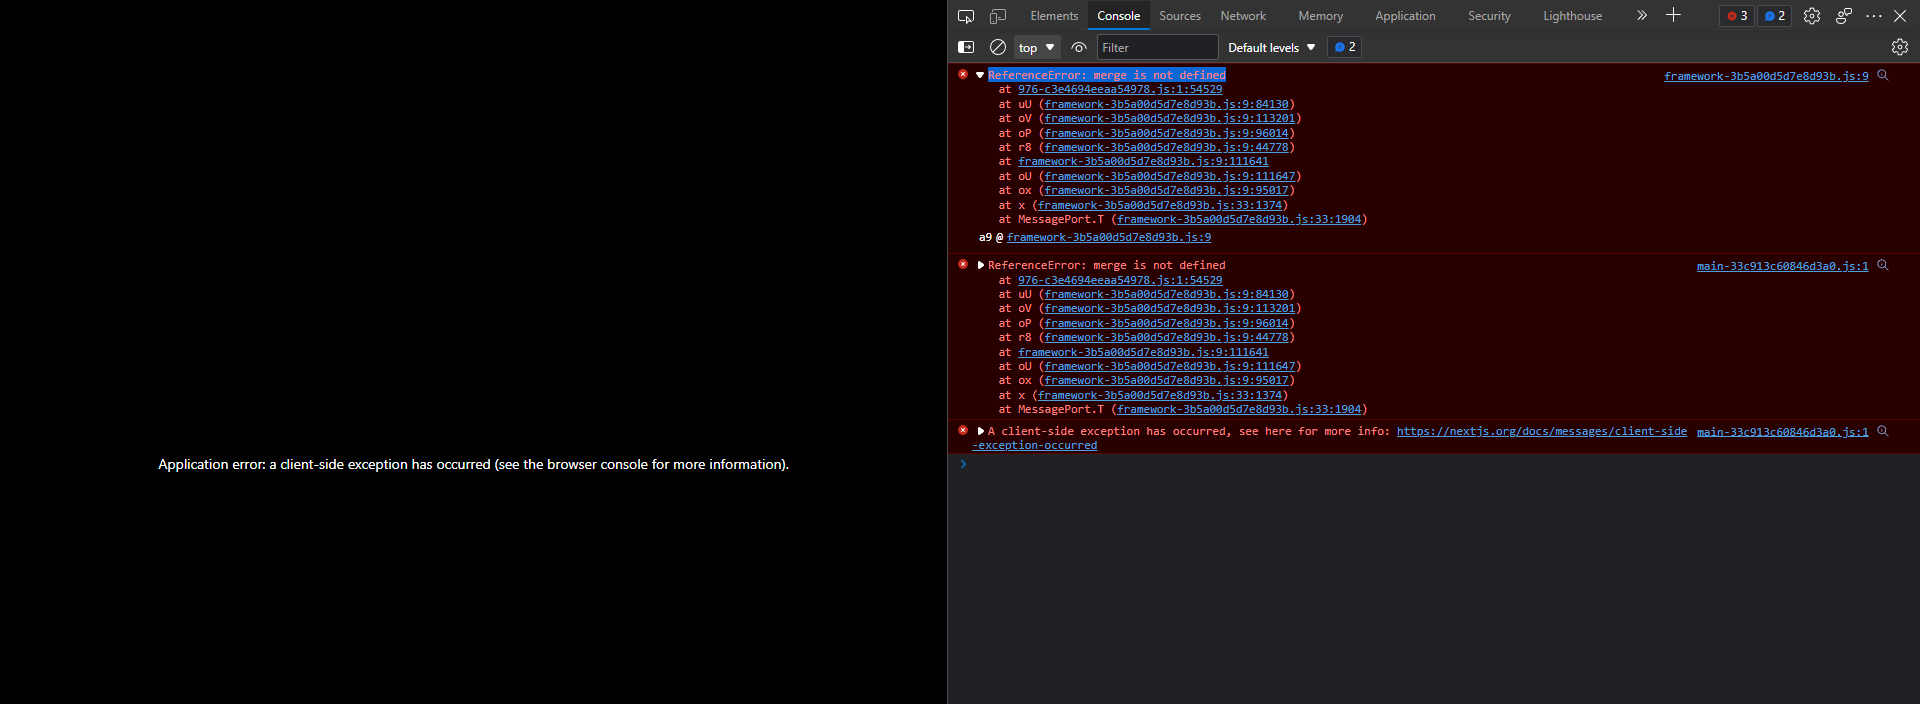Open the uU frame link 9:84130 in first error
The height and width of the screenshot is (704, 1920).
tap(1167, 104)
